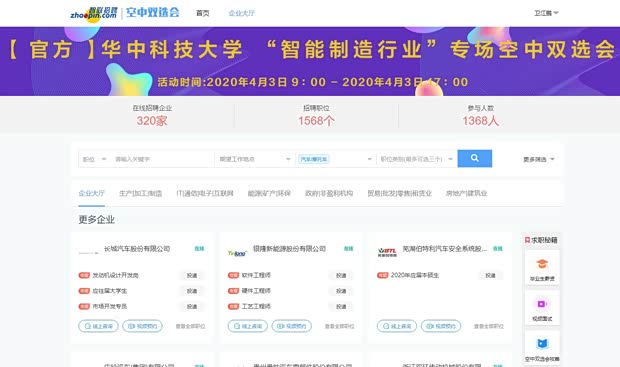The height and width of the screenshot is (367, 620).
Task: Click 投递 for 软件工程师
Action: pyautogui.click(x=341, y=275)
